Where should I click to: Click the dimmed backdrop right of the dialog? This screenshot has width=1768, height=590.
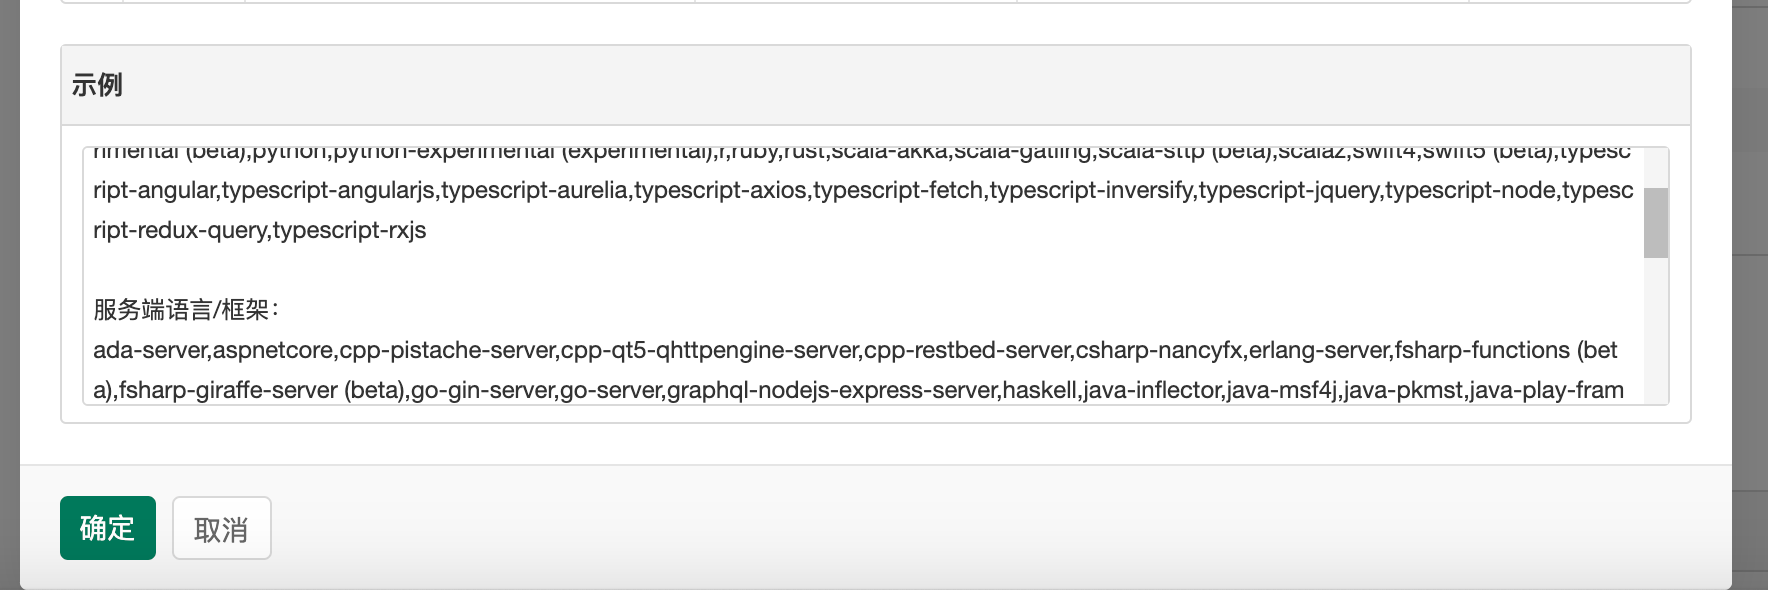(x=1750, y=300)
